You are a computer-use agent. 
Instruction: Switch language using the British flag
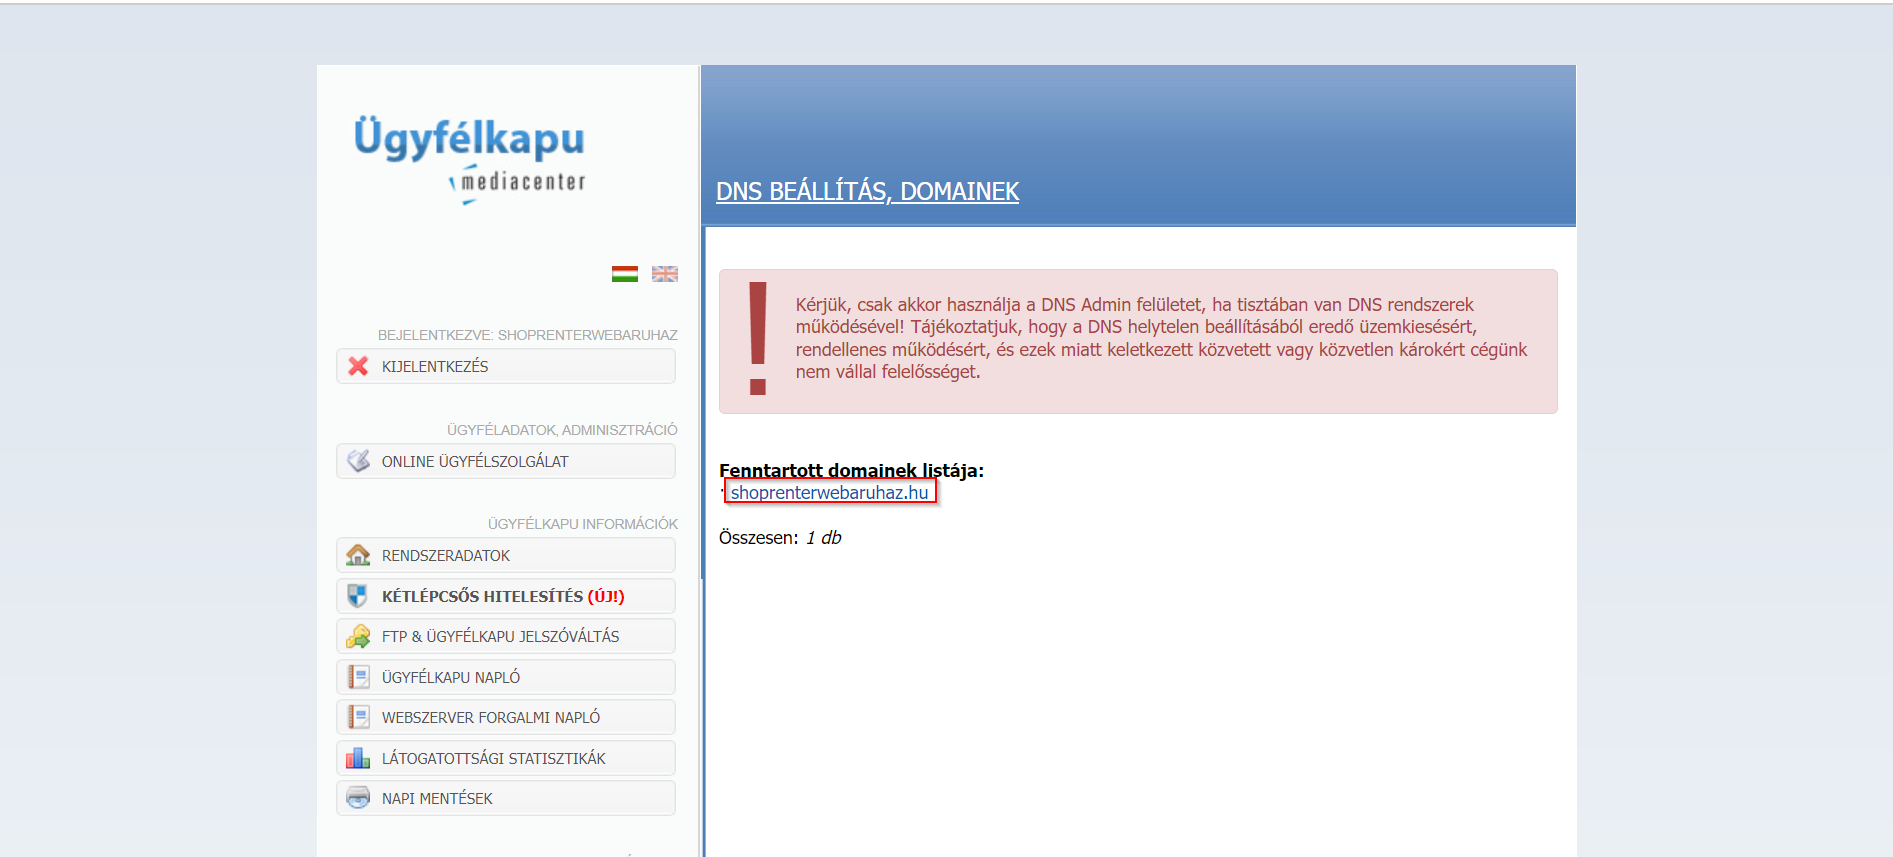coord(665,274)
